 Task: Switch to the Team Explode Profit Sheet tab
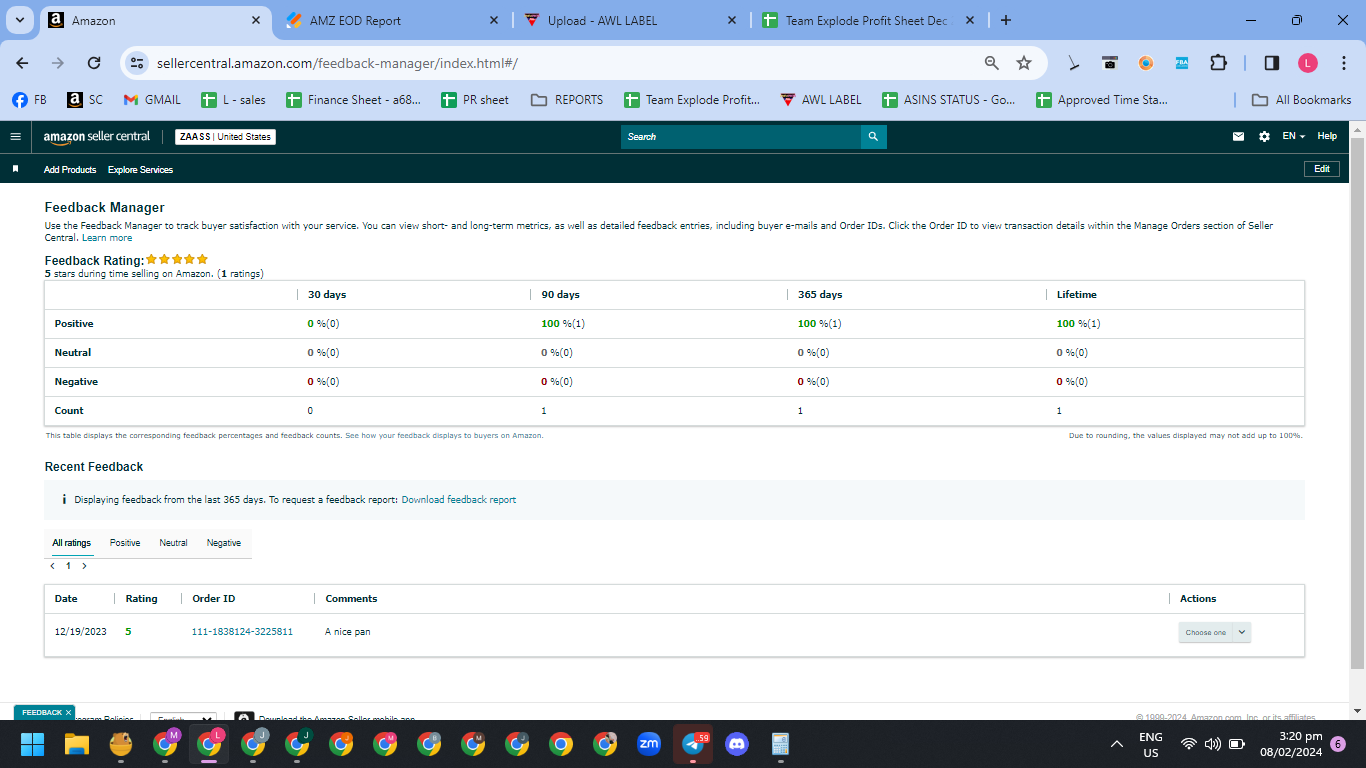click(x=866, y=21)
